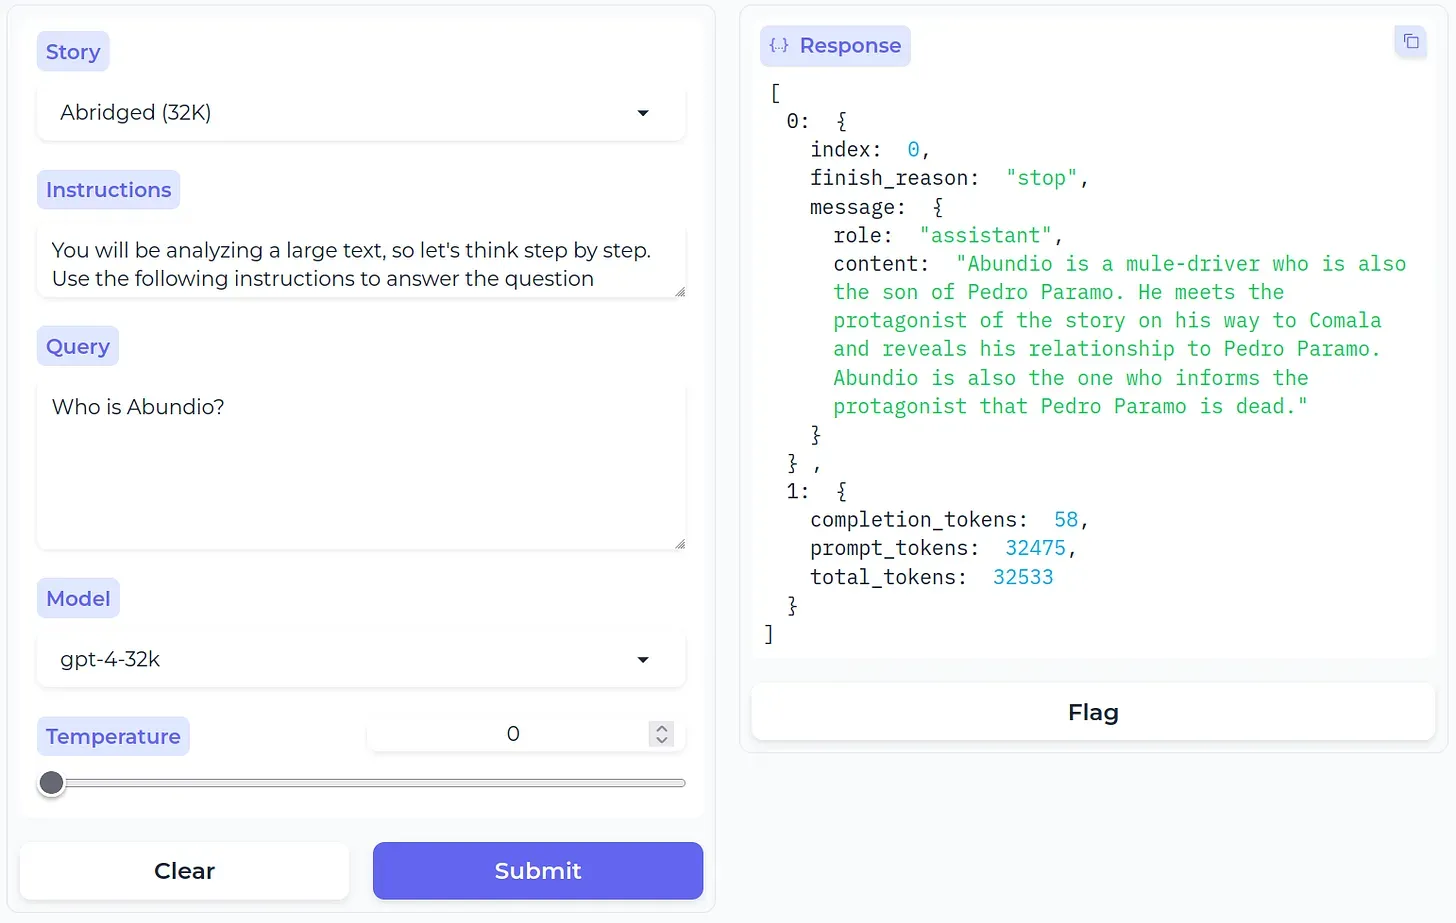Flag the current response

pos(1092,712)
